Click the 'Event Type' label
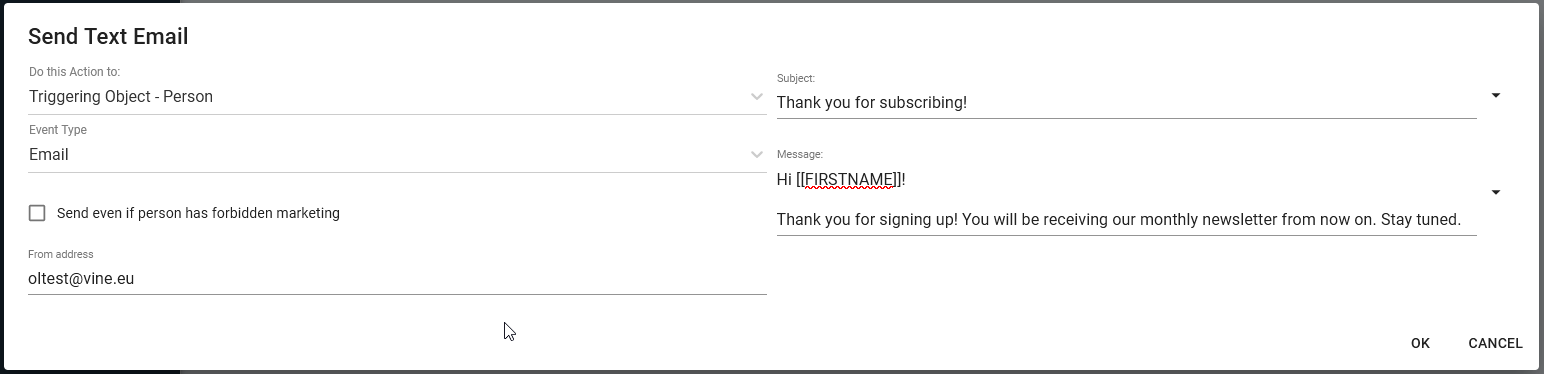The height and width of the screenshot is (374, 1544). coord(58,130)
